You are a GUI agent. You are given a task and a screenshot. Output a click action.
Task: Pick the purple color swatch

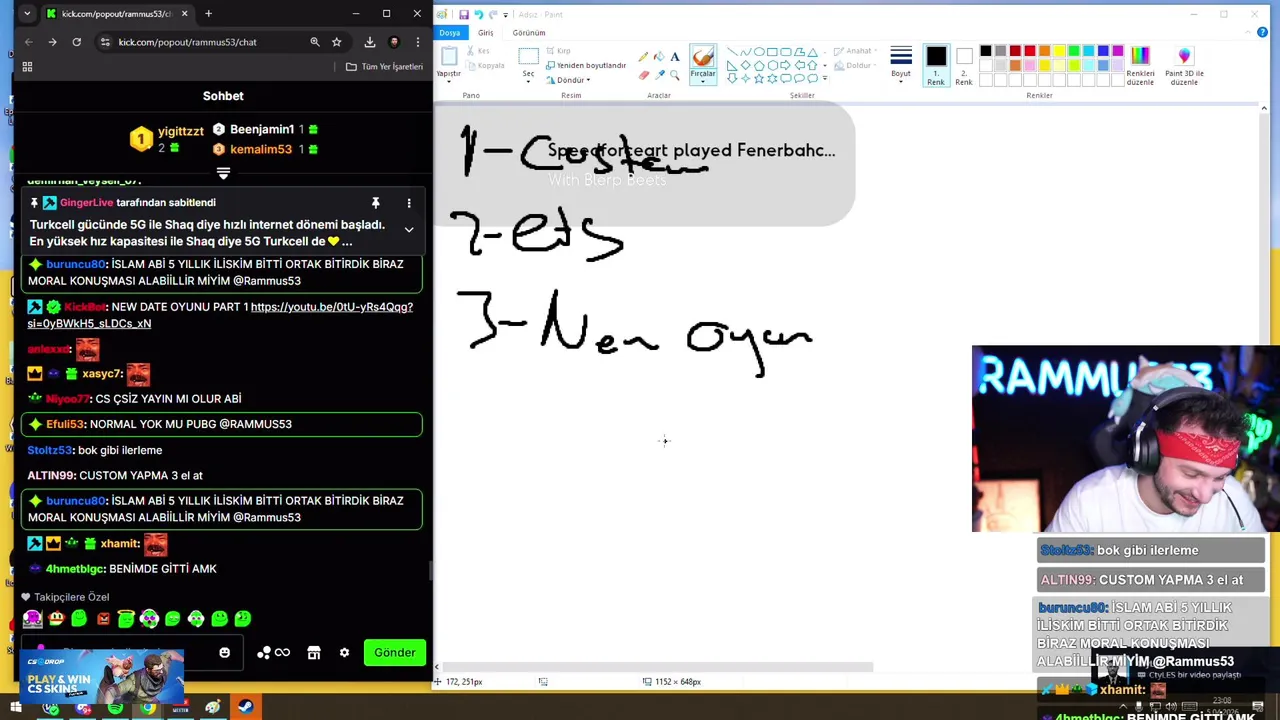coord(1118,51)
